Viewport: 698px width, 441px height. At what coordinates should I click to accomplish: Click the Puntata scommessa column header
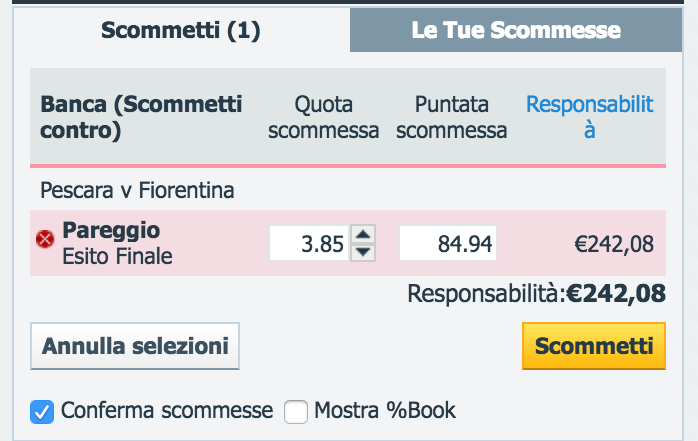click(x=451, y=117)
